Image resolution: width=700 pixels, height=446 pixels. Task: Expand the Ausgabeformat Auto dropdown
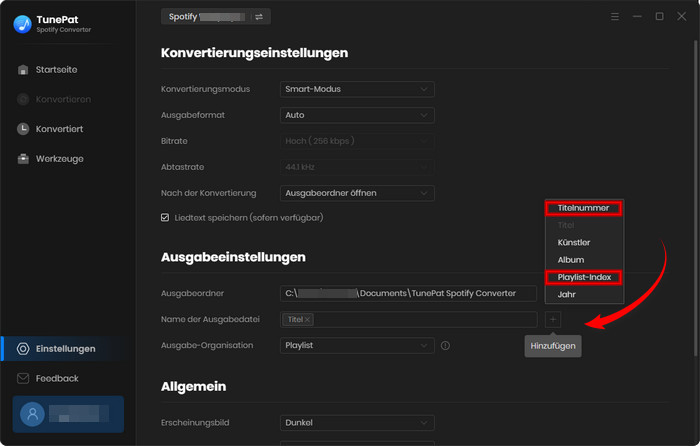tap(357, 115)
